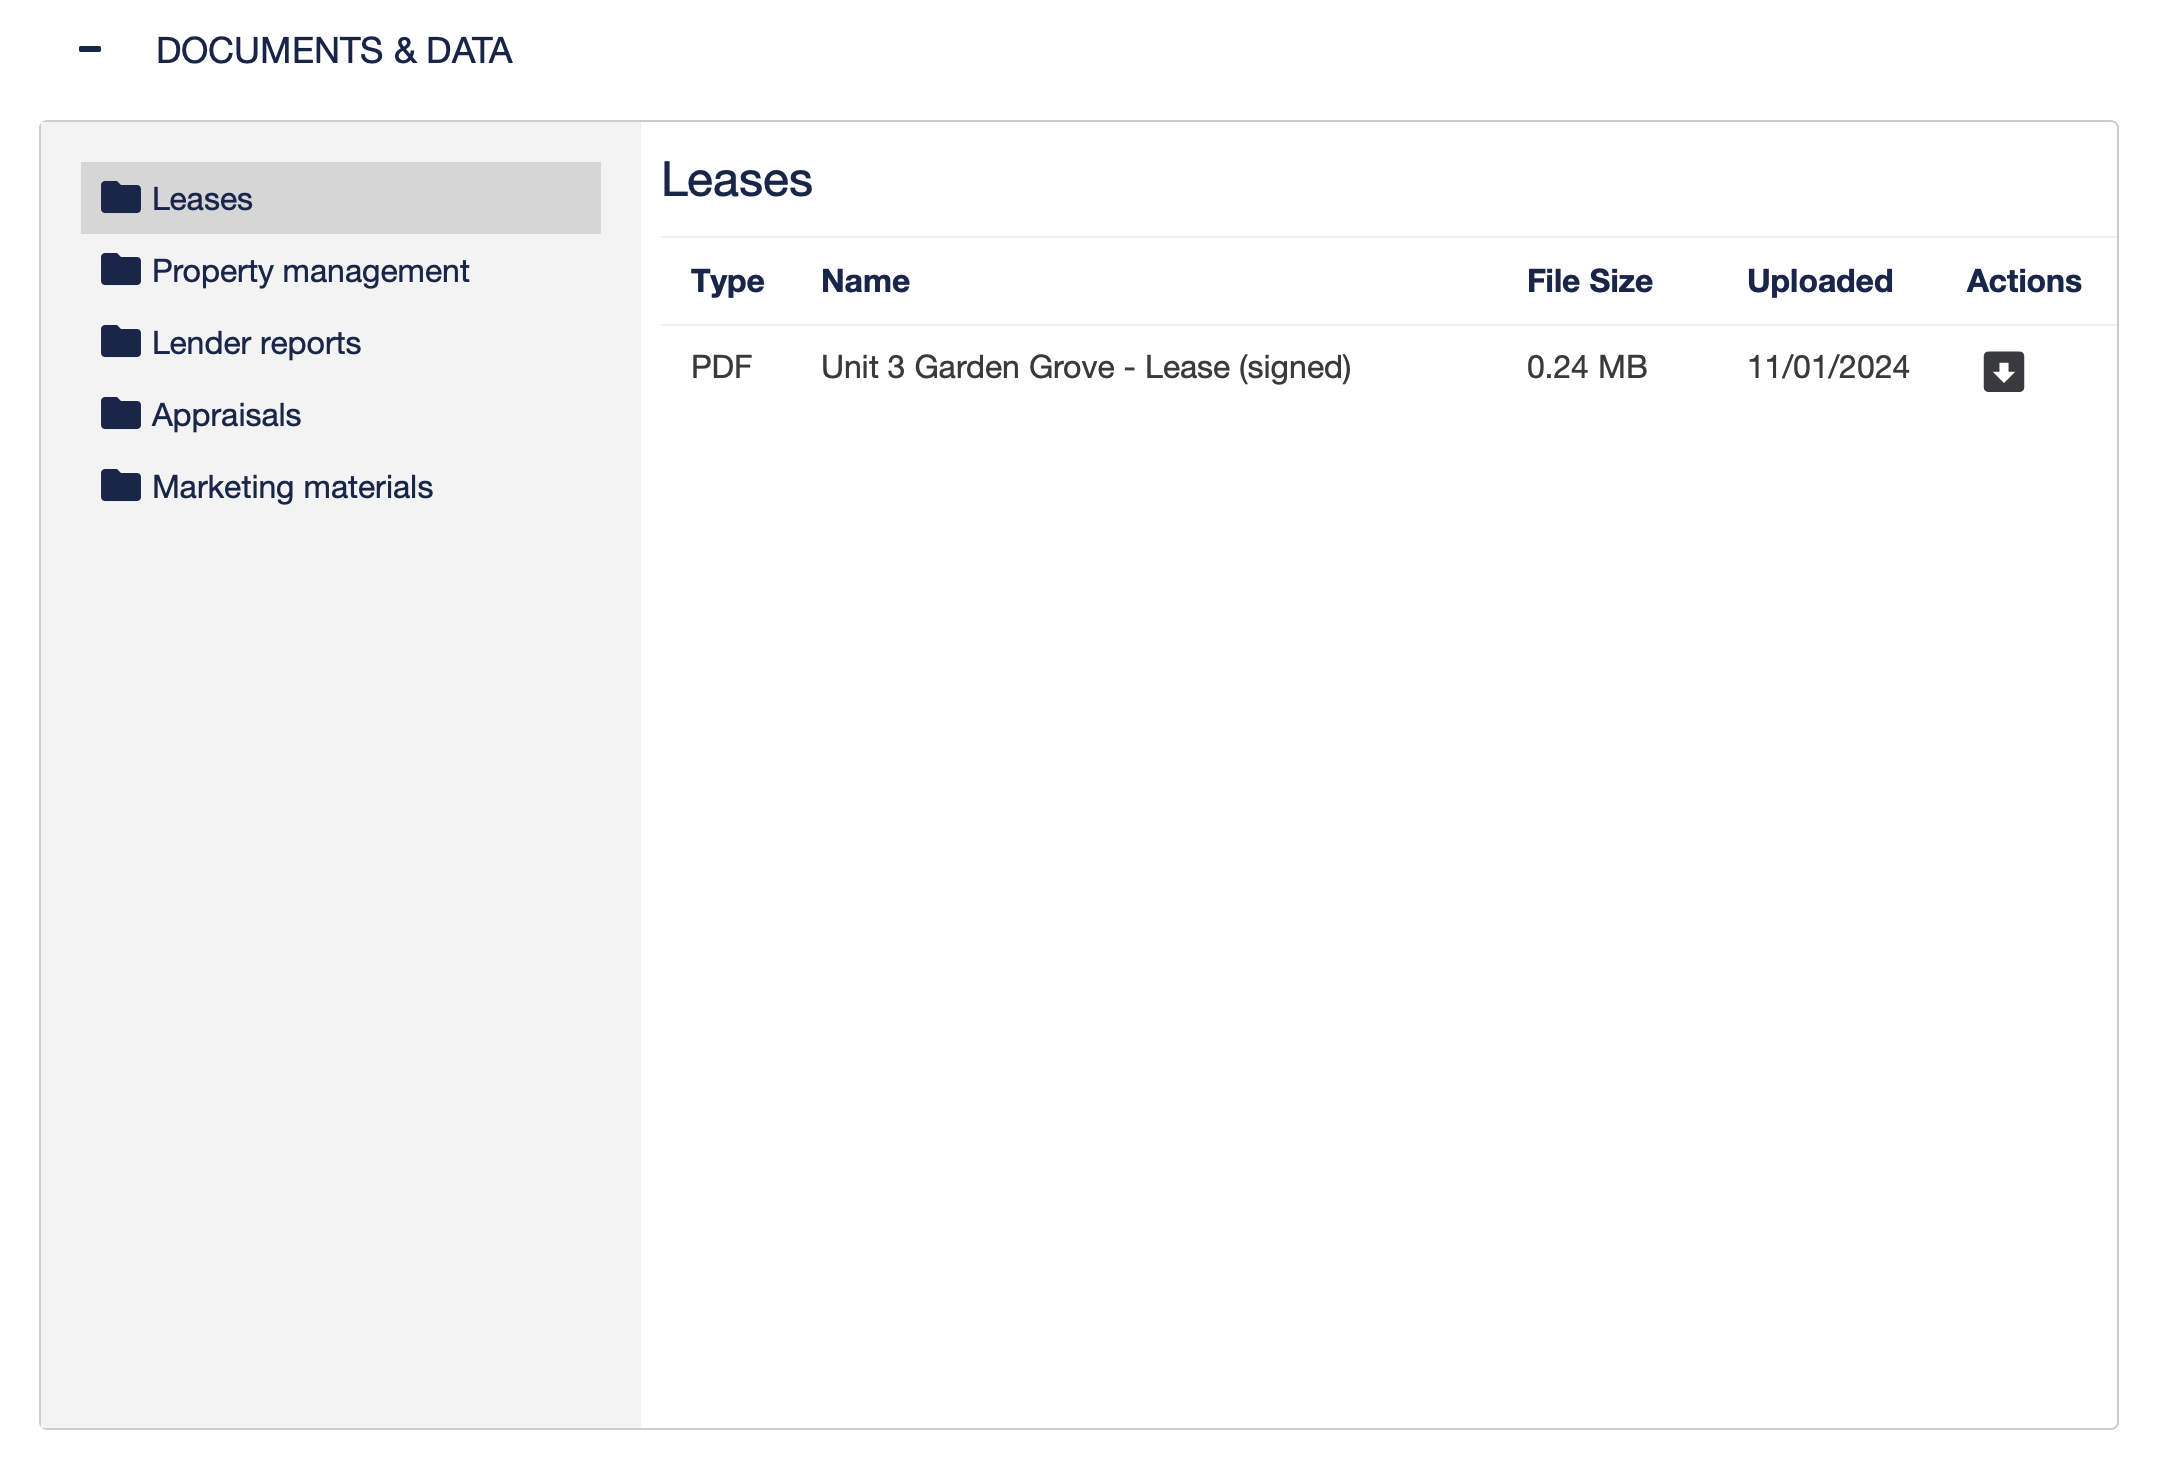2178x1480 pixels.
Task: Click the File Size column header
Action: pyautogui.click(x=1589, y=281)
